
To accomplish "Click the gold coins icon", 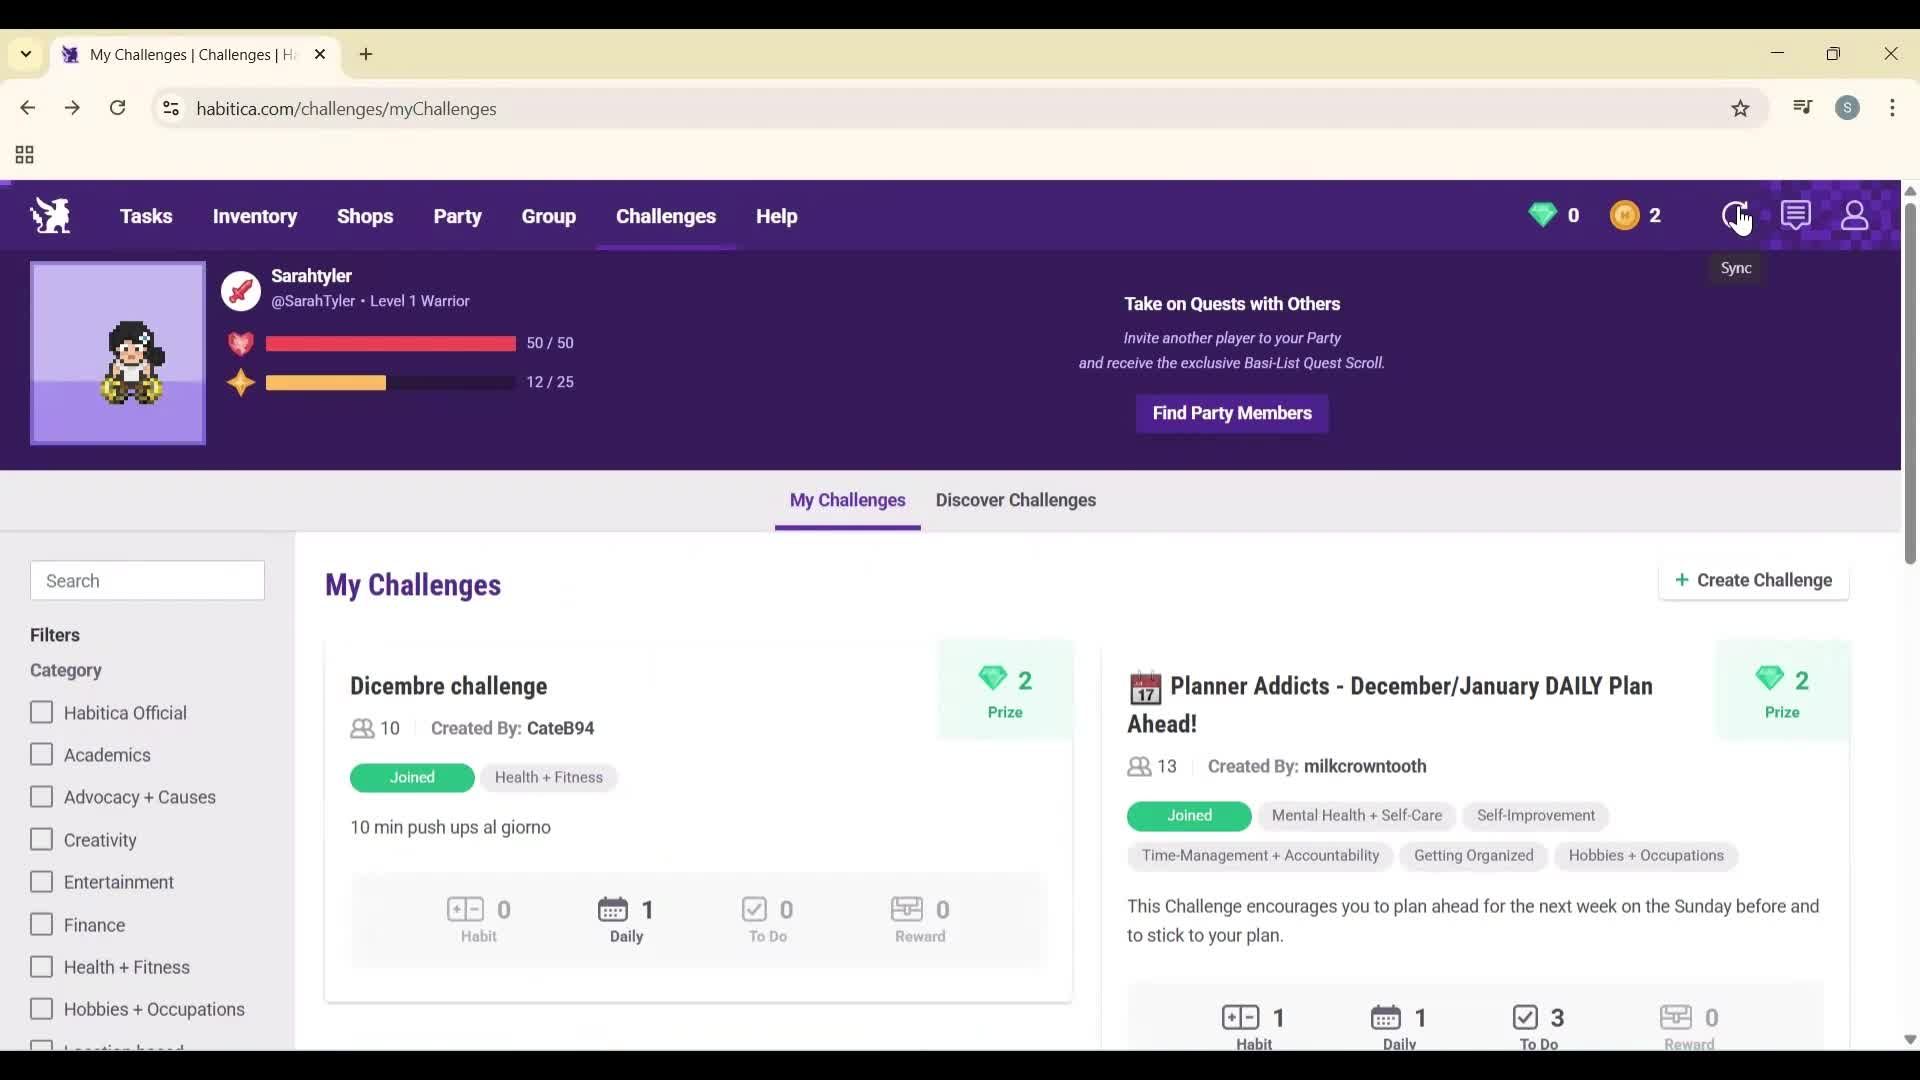I will pos(1625,215).
